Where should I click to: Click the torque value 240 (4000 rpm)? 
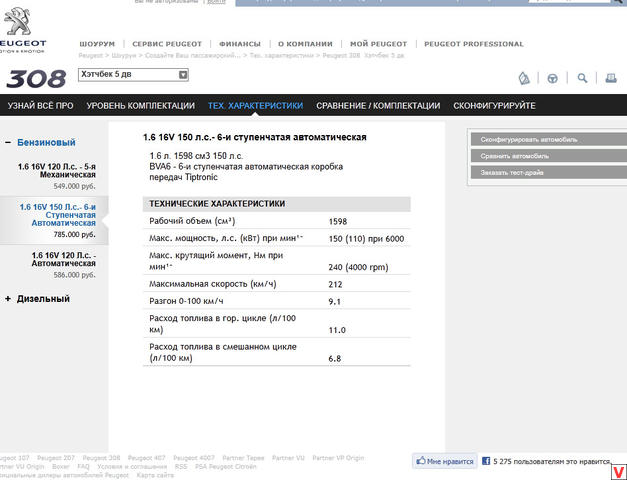coord(358,267)
